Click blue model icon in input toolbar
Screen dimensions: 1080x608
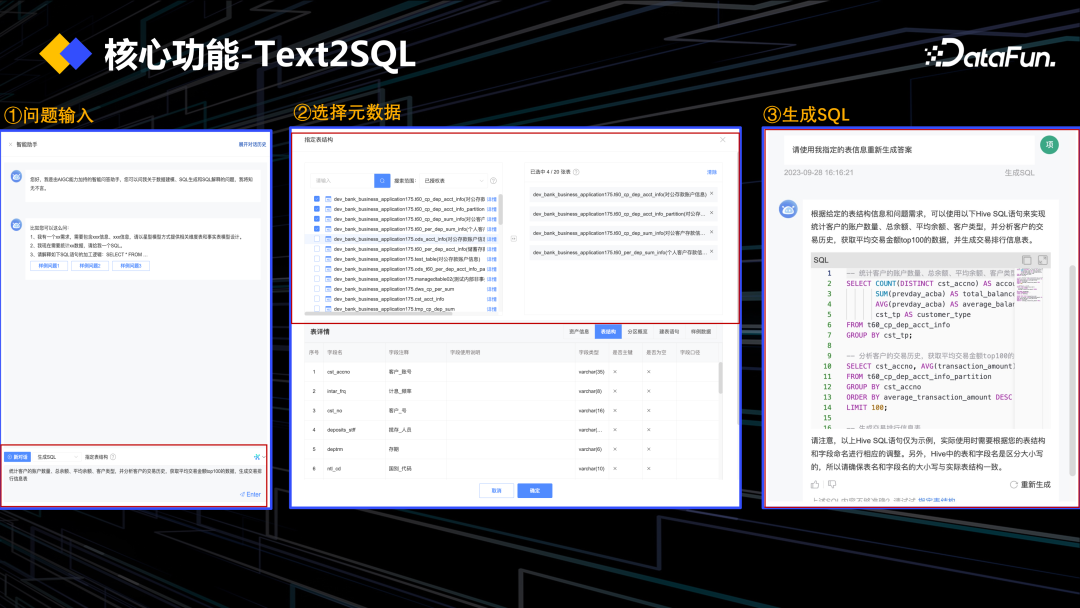[x=257, y=457]
